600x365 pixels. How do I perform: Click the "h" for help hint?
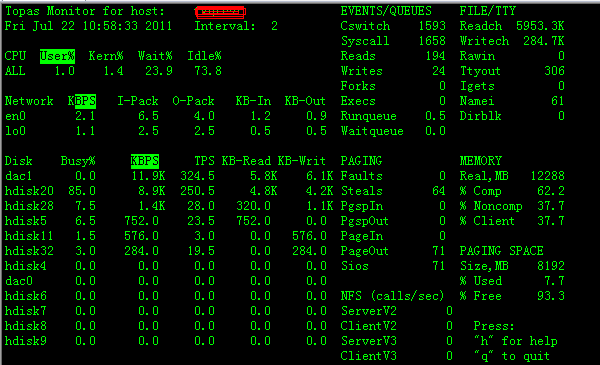(515, 341)
